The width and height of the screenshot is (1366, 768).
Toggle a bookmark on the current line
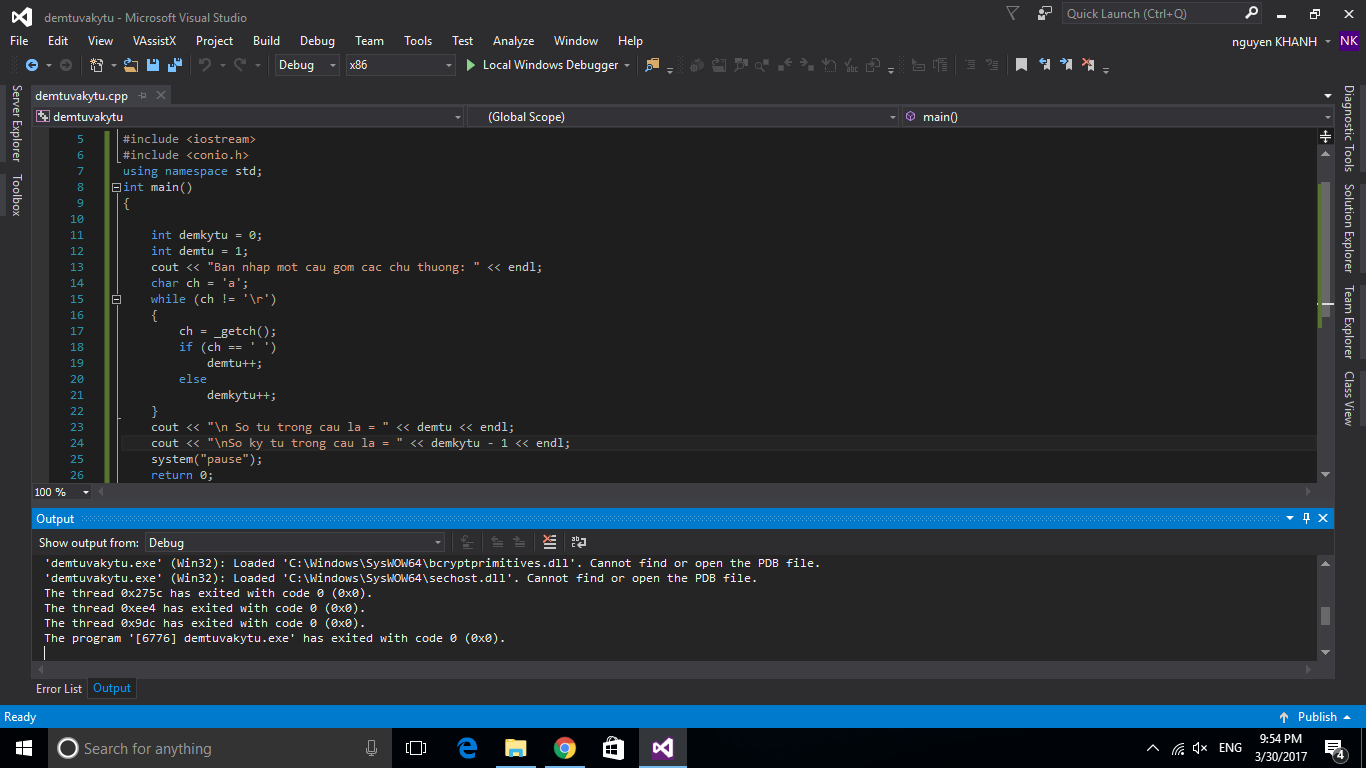1021,65
